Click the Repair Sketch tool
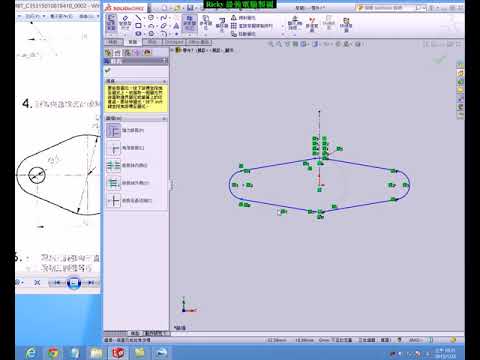This screenshot has height=360, width=480. [x=312, y=24]
